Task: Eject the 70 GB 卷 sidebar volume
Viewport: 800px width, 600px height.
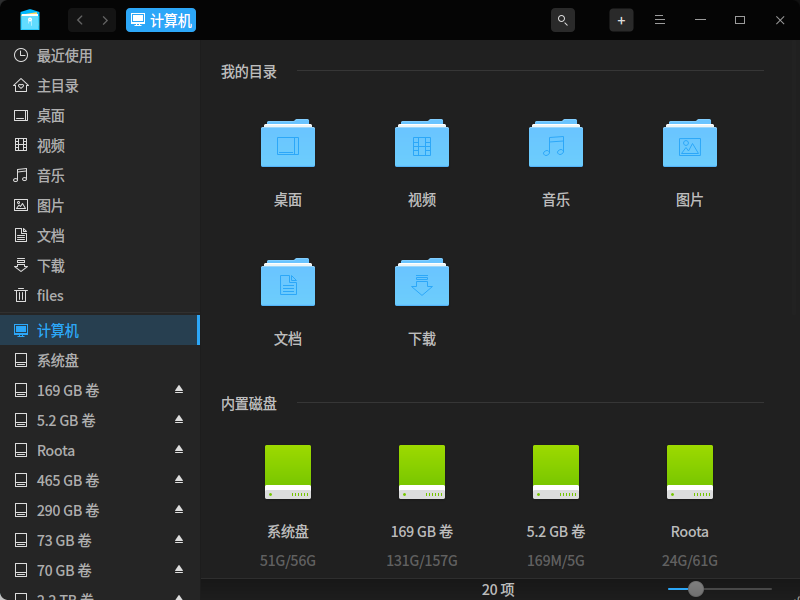Action: pyautogui.click(x=179, y=569)
